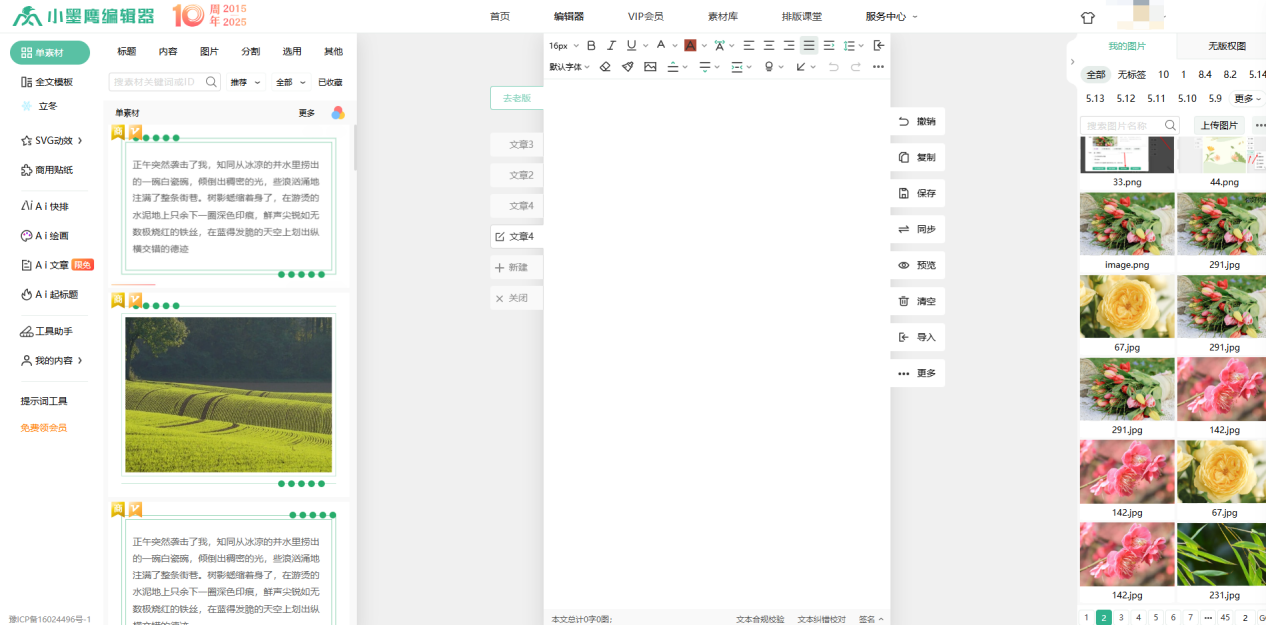
Task: Toggle the 已收藏 favorites filter
Action: tap(330, 83)
